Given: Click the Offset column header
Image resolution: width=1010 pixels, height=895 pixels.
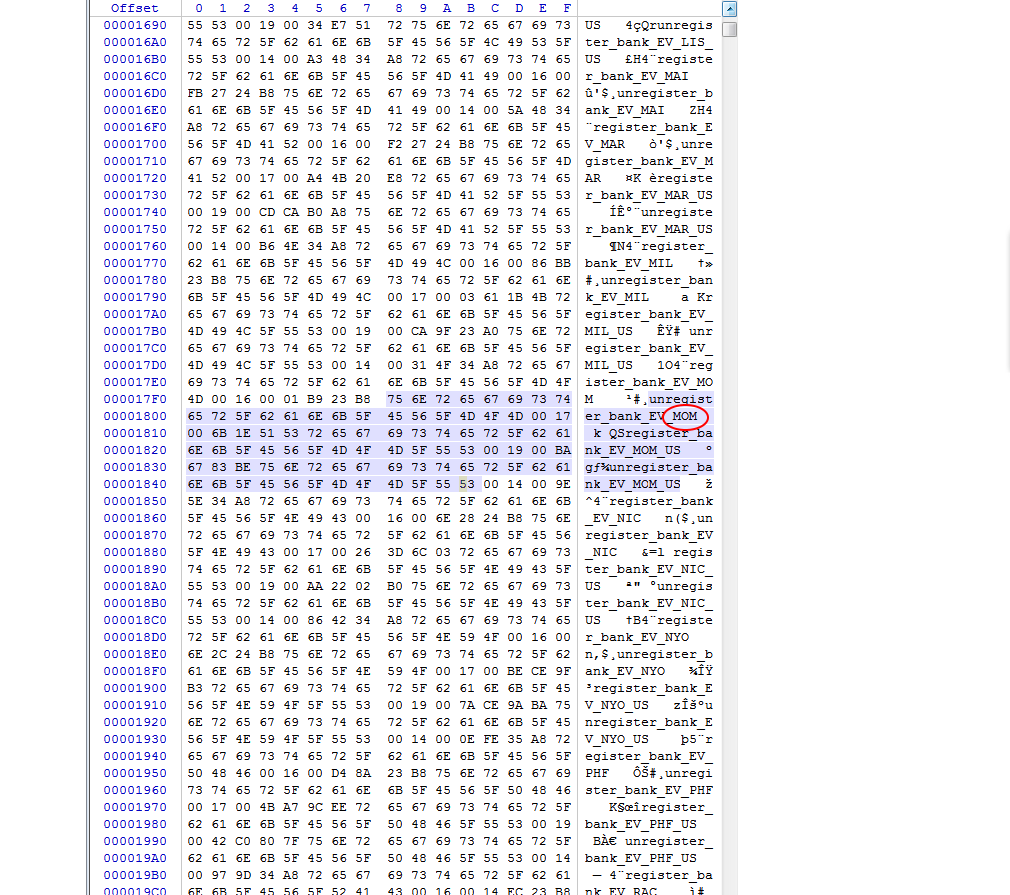Looking at the screenshot, I should tap(135, 8).
